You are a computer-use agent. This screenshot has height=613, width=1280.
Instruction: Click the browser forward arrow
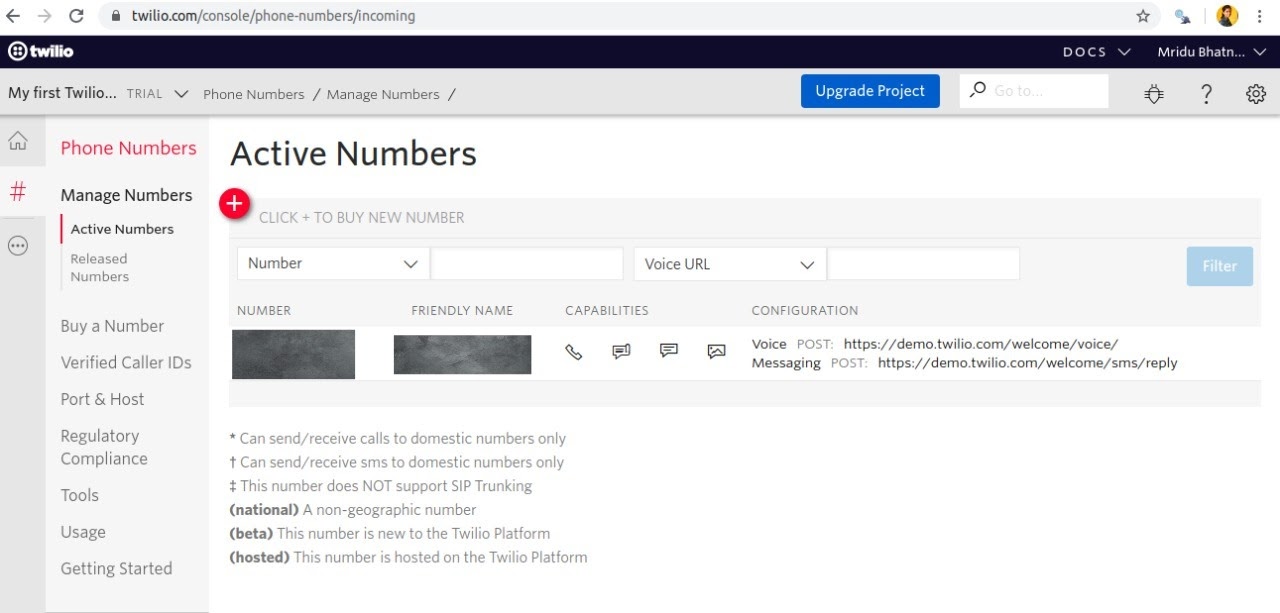pyautogui.click(x=44, y=16)
